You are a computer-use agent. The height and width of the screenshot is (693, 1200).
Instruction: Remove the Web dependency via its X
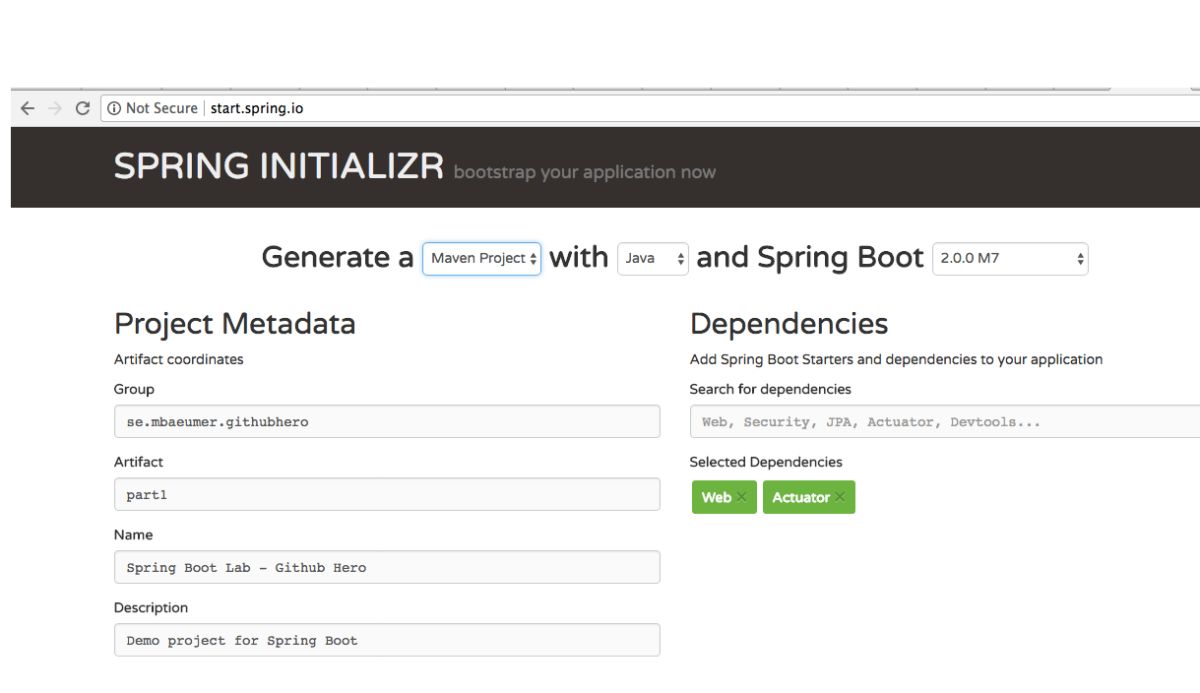(741, 497)
